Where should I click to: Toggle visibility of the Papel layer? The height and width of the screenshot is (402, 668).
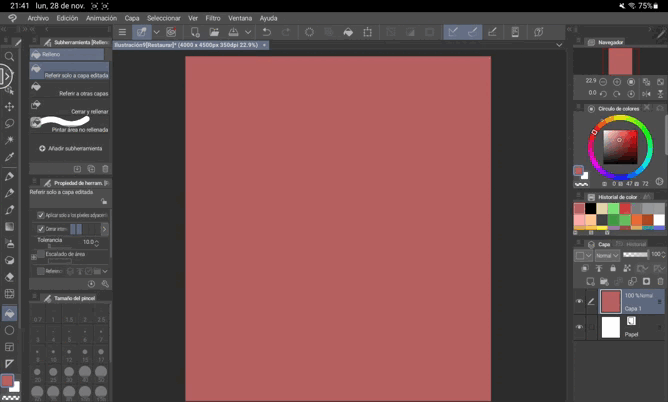pyautogui.click(x=579, y=327)
